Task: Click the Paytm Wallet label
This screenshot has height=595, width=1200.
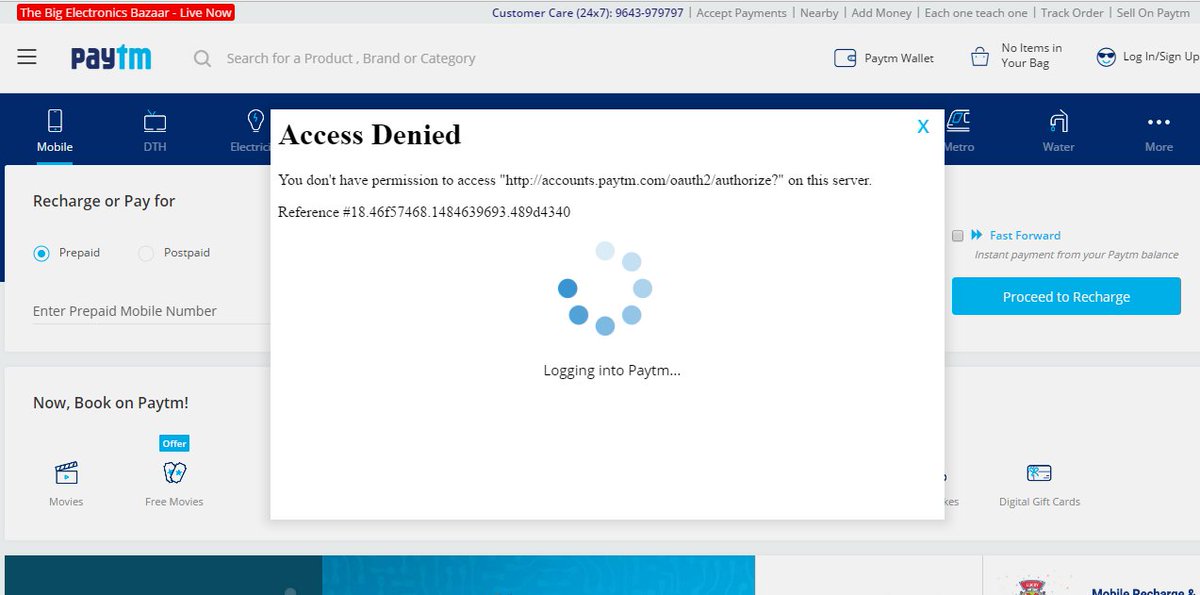Action: point(899,58)
